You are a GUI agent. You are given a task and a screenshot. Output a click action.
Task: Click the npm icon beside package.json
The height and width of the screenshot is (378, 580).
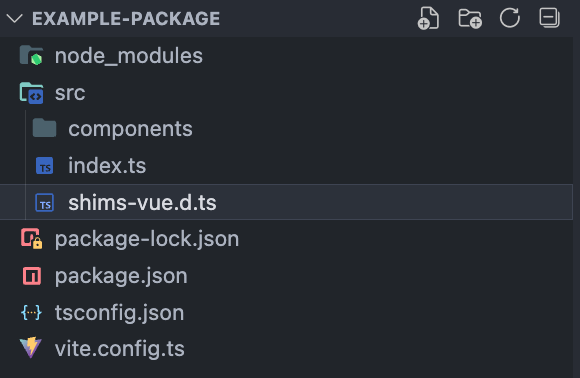[x=32, y=276]
